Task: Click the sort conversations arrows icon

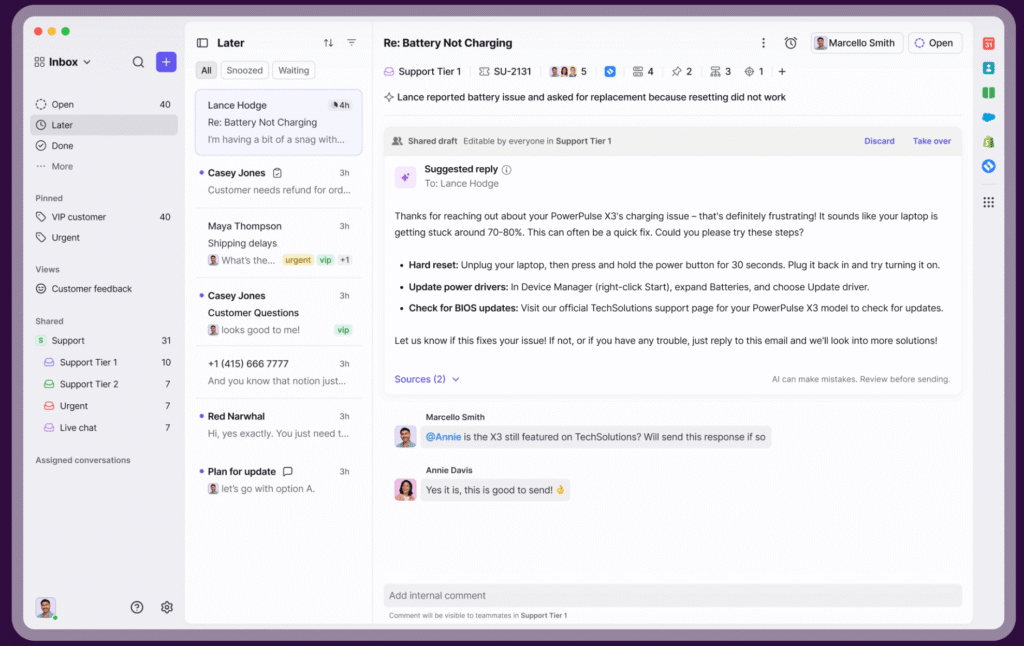Action: tap(328, 43)
